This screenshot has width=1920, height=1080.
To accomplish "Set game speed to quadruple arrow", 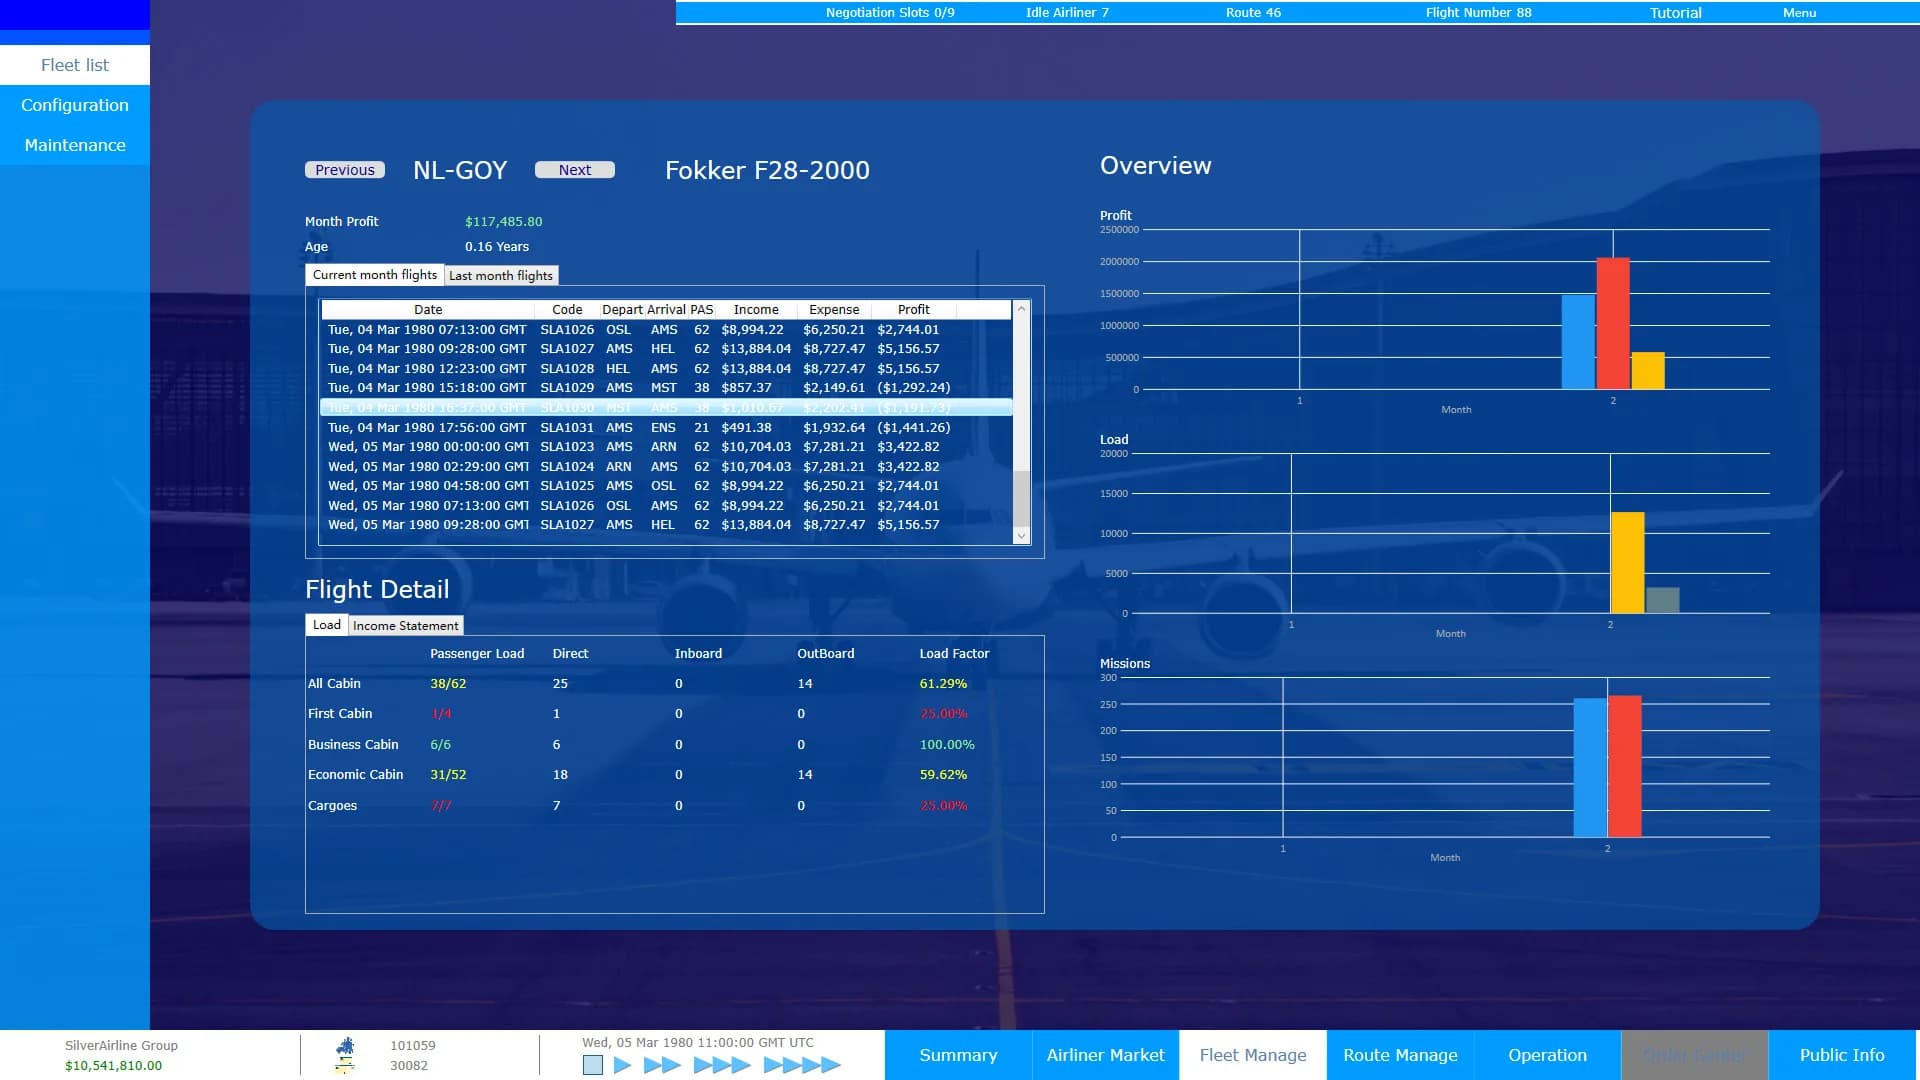I will tap(802, 1065).
